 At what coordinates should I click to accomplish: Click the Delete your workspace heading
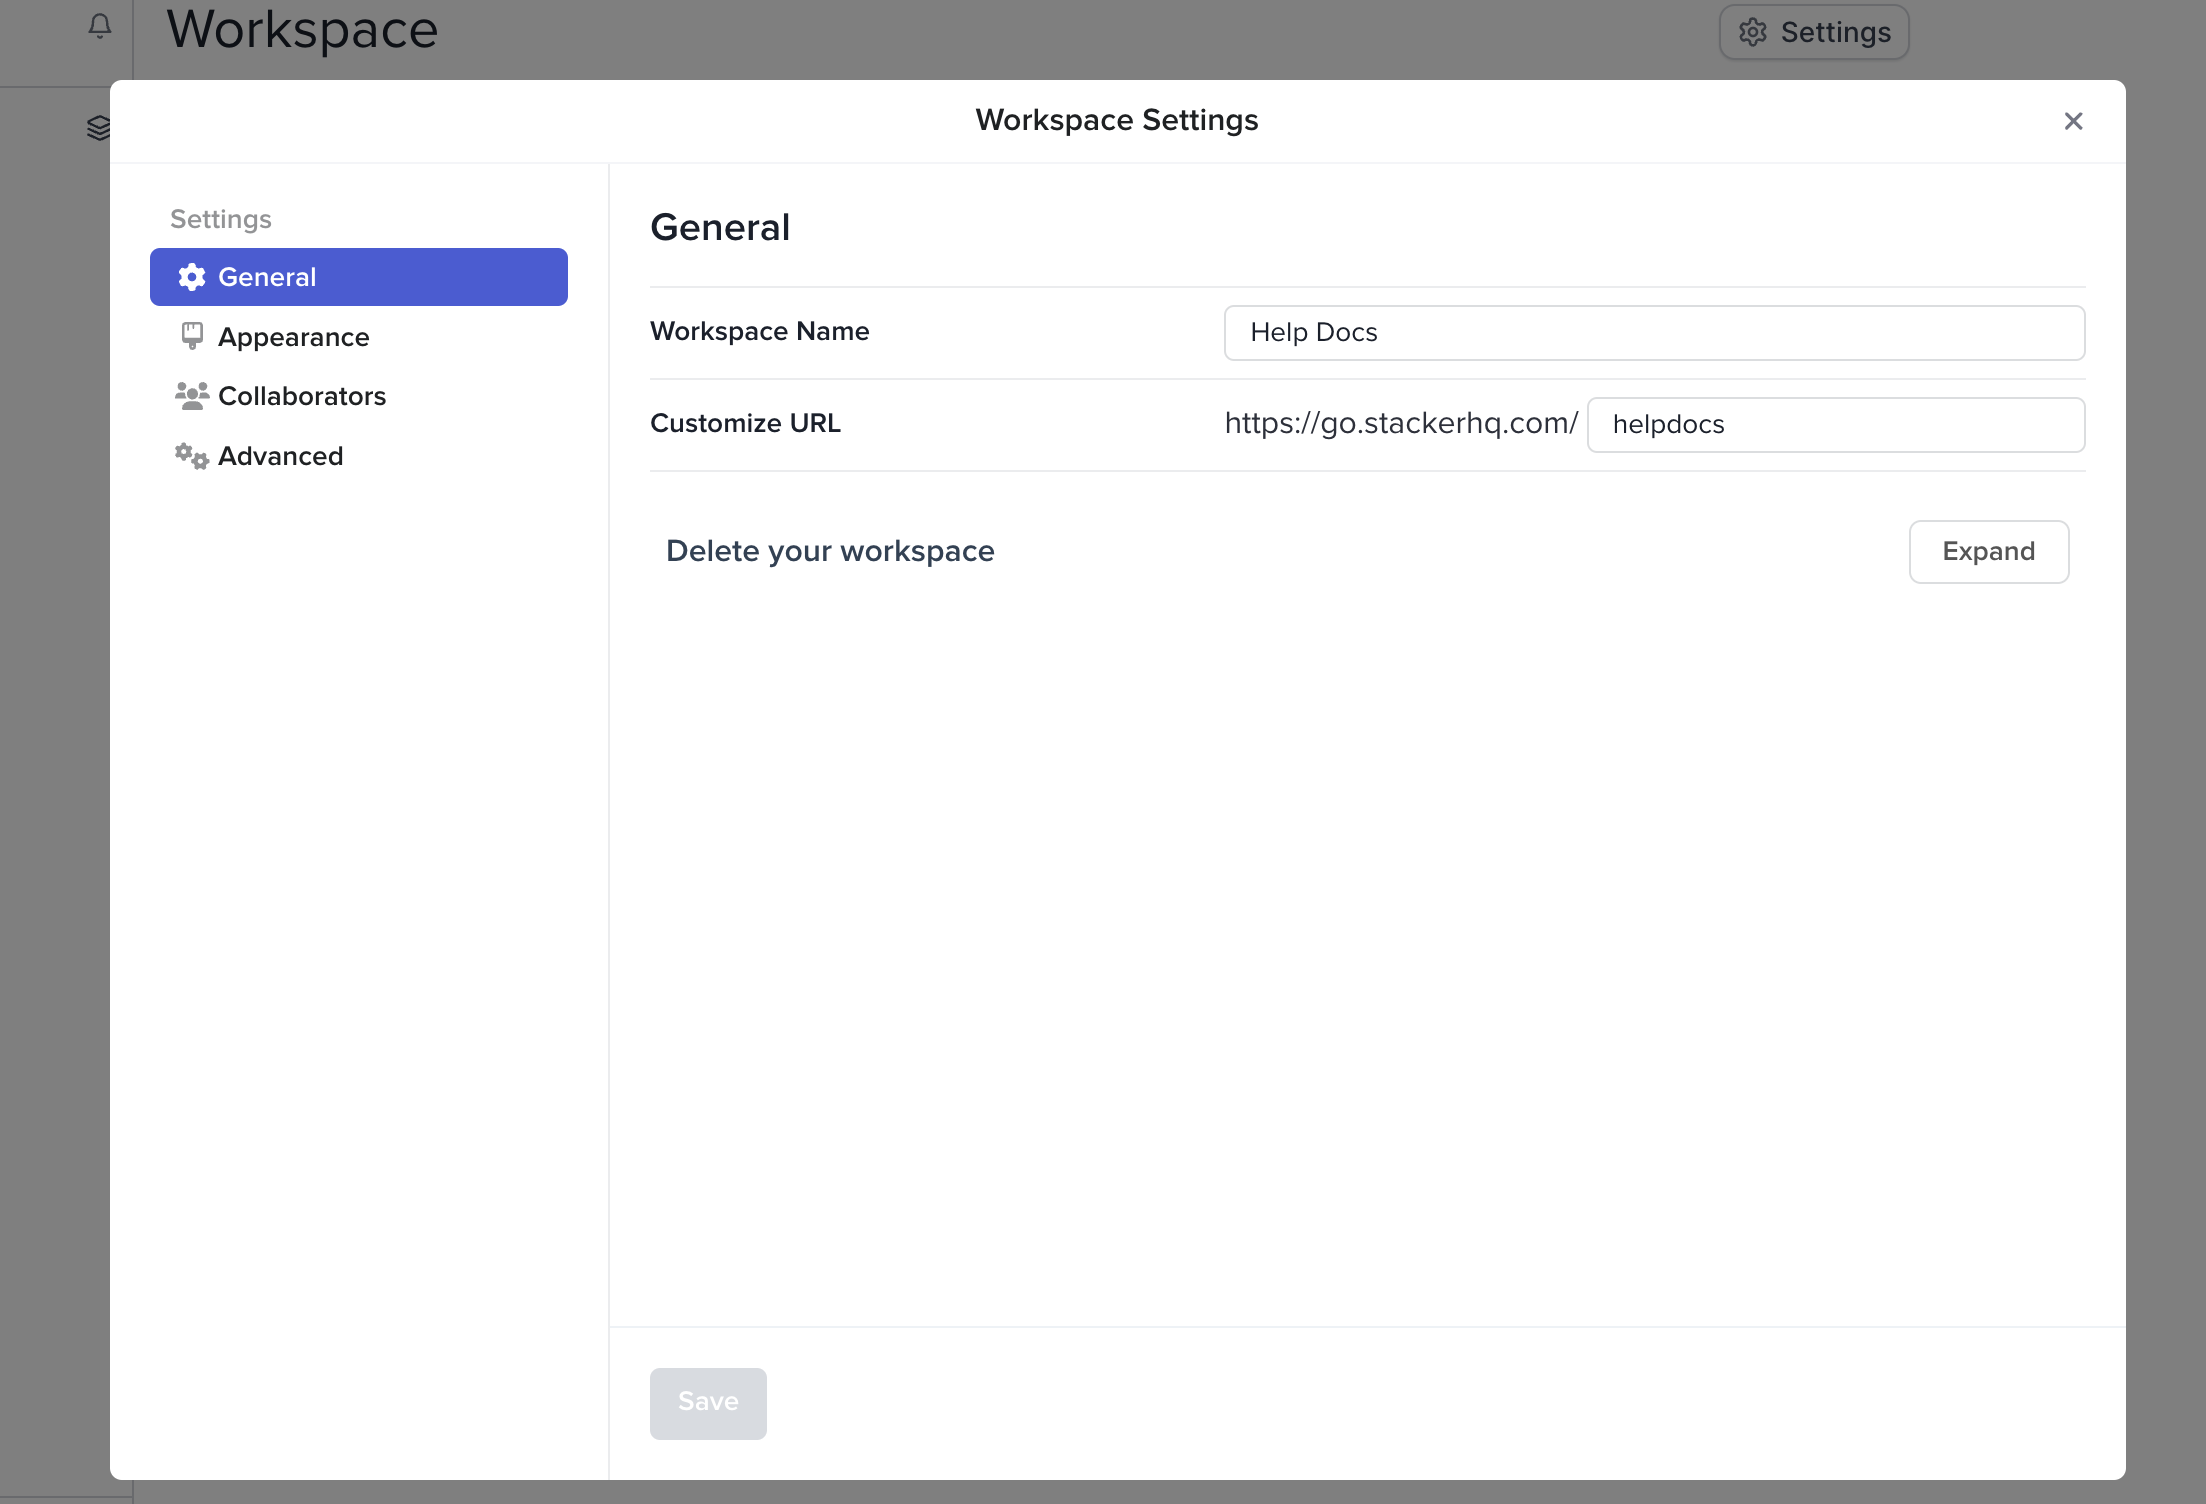829,551
